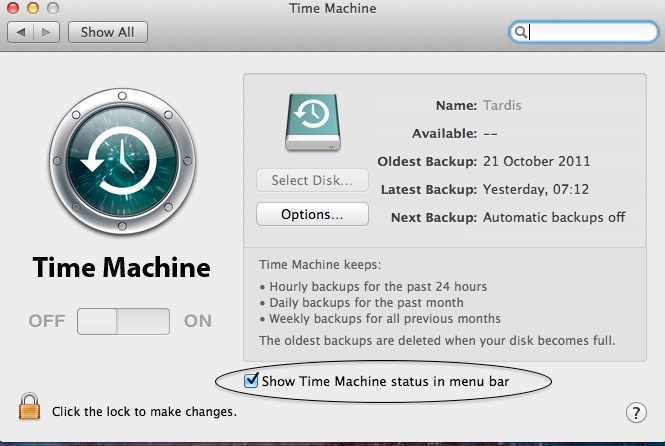This screenshot has width=665, height=446.
Task: Click the OFF label beside the switch
Action: point(47,321)
